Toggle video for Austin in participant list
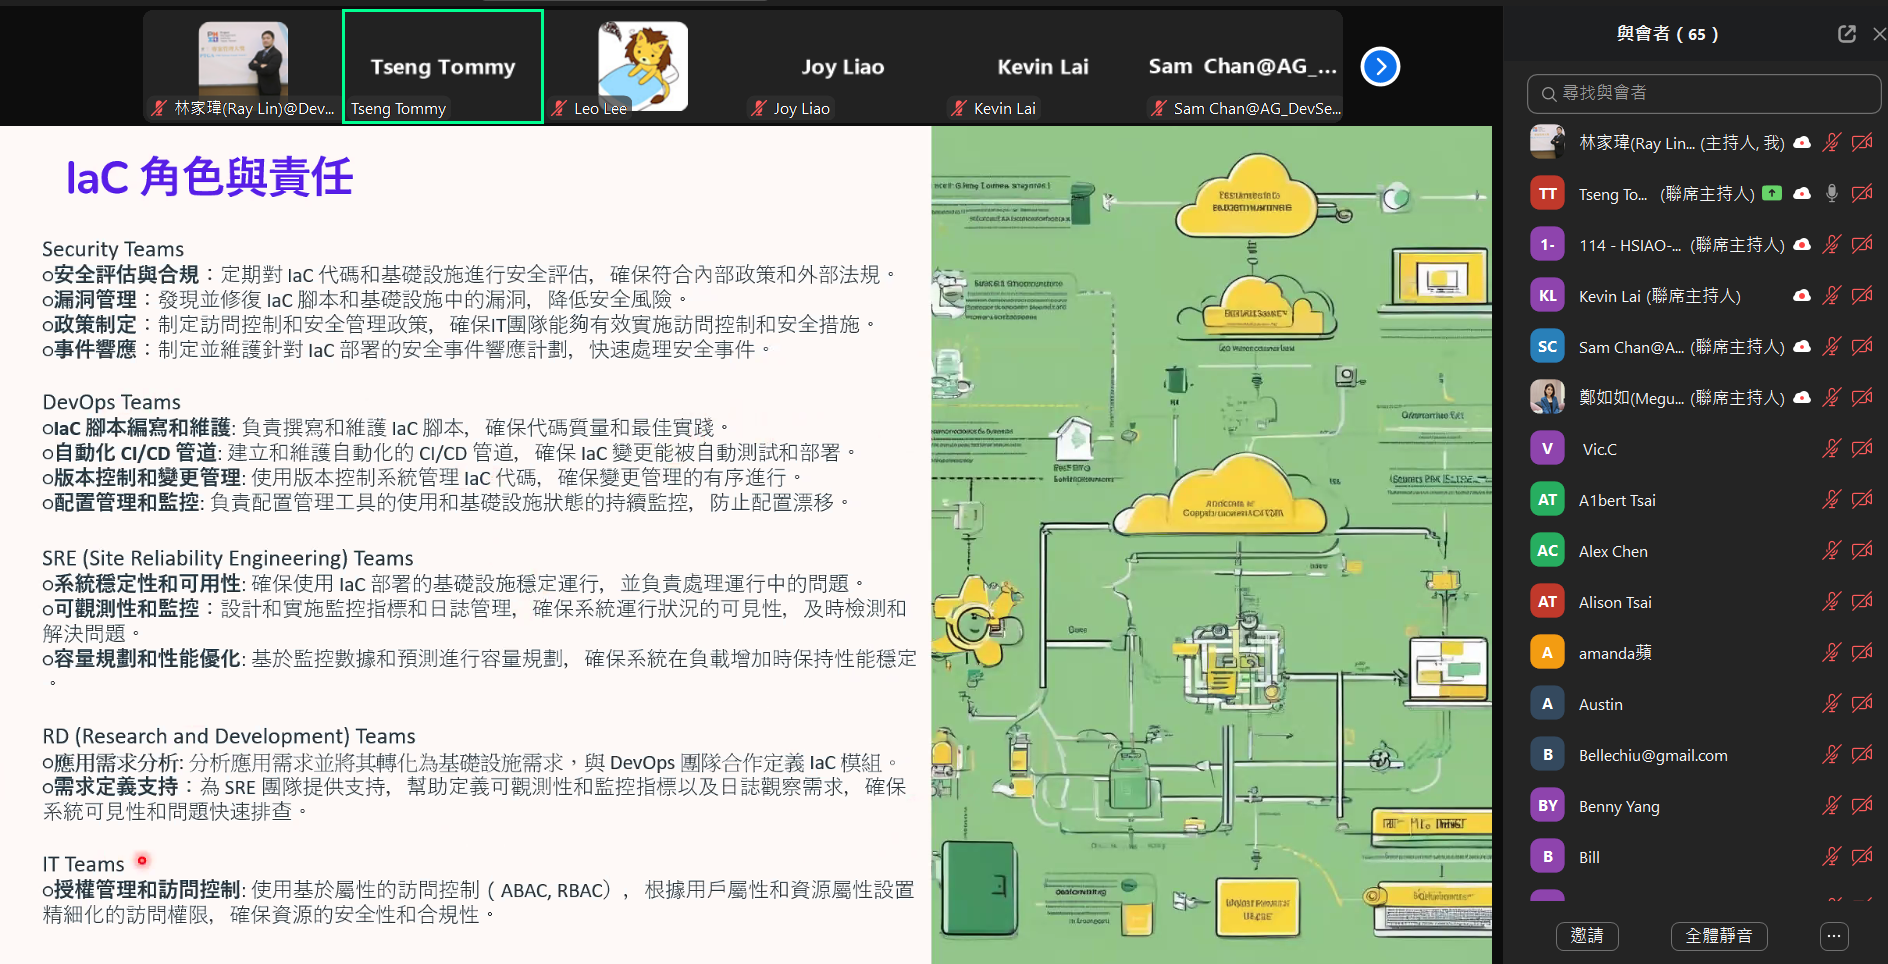 (x=1861, y=704)
